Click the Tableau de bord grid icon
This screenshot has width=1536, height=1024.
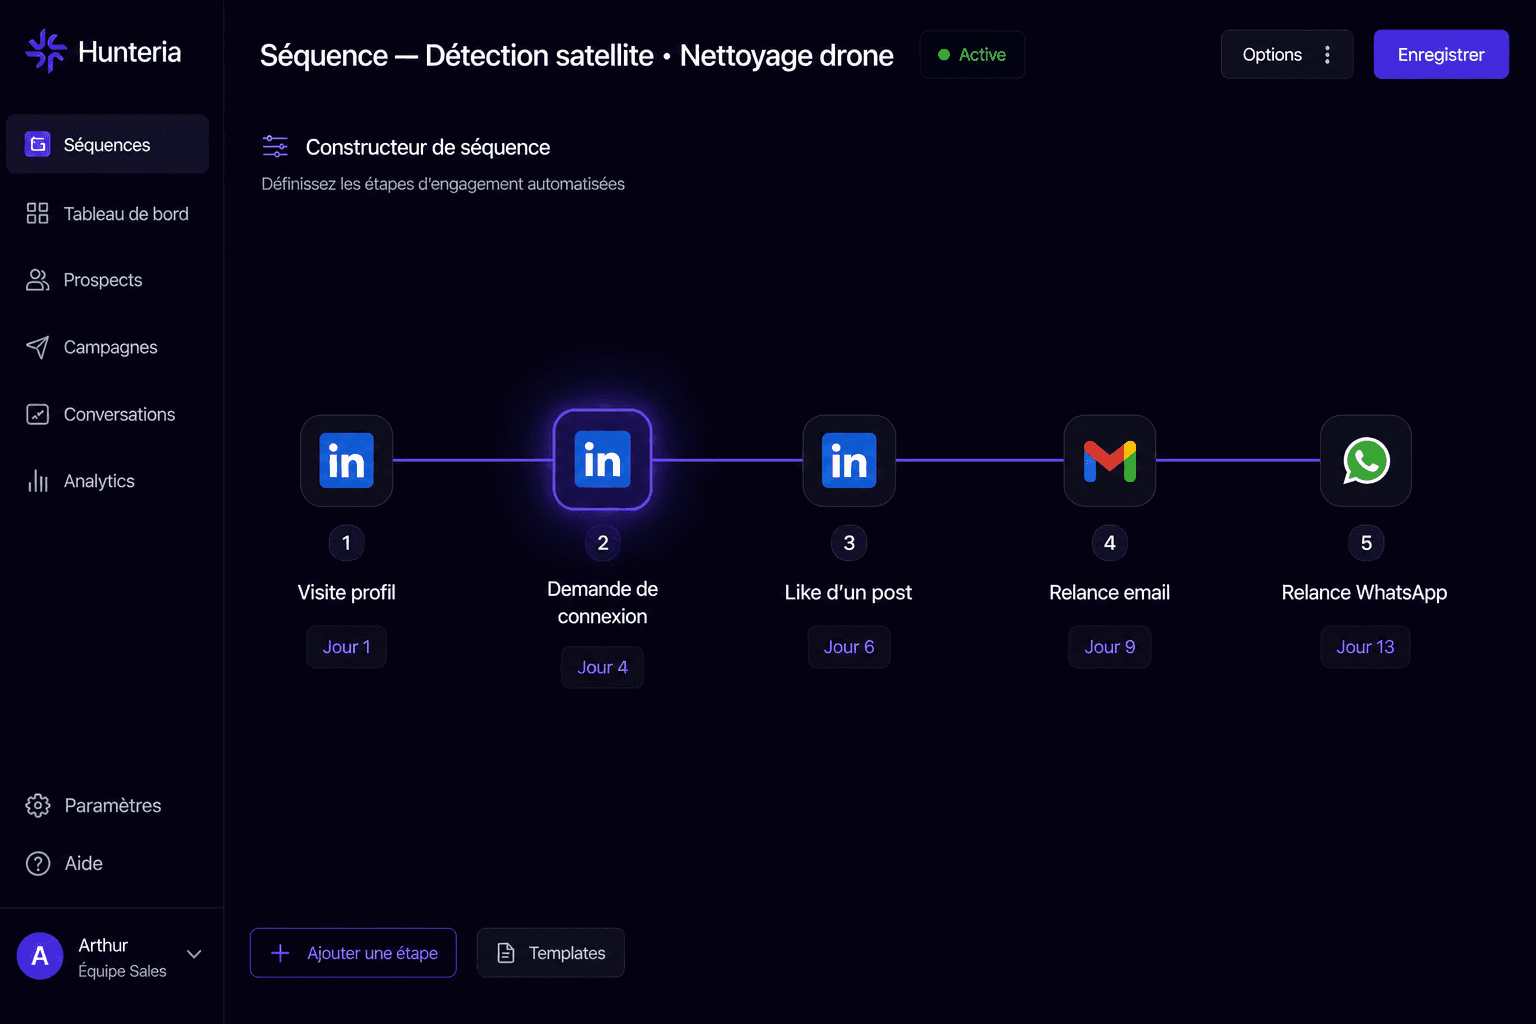(x=38, y=213)
